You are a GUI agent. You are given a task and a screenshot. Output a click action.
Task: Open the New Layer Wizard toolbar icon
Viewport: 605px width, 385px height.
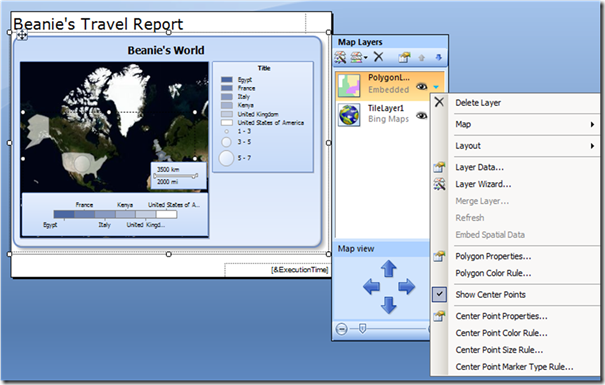(x=341, y=57)
